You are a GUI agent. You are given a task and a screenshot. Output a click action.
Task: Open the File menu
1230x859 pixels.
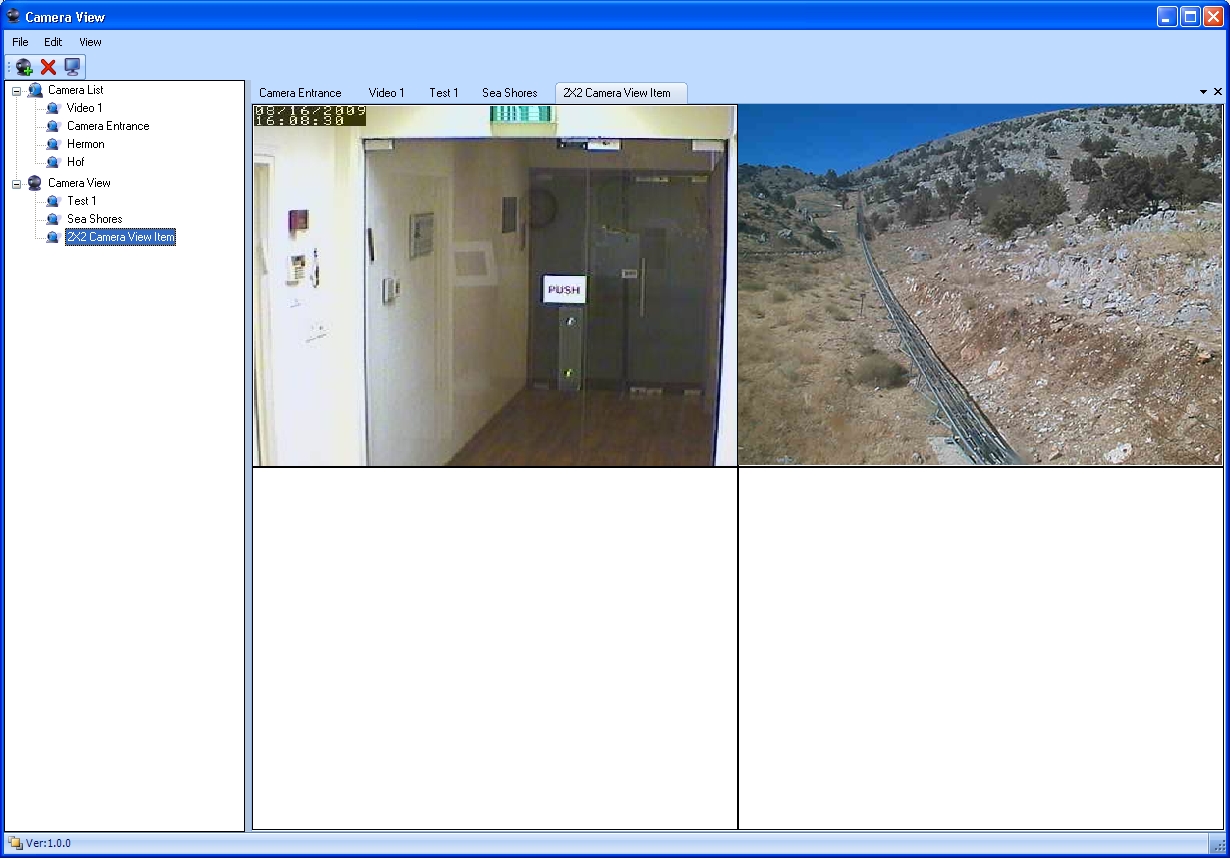coord(18,42)
